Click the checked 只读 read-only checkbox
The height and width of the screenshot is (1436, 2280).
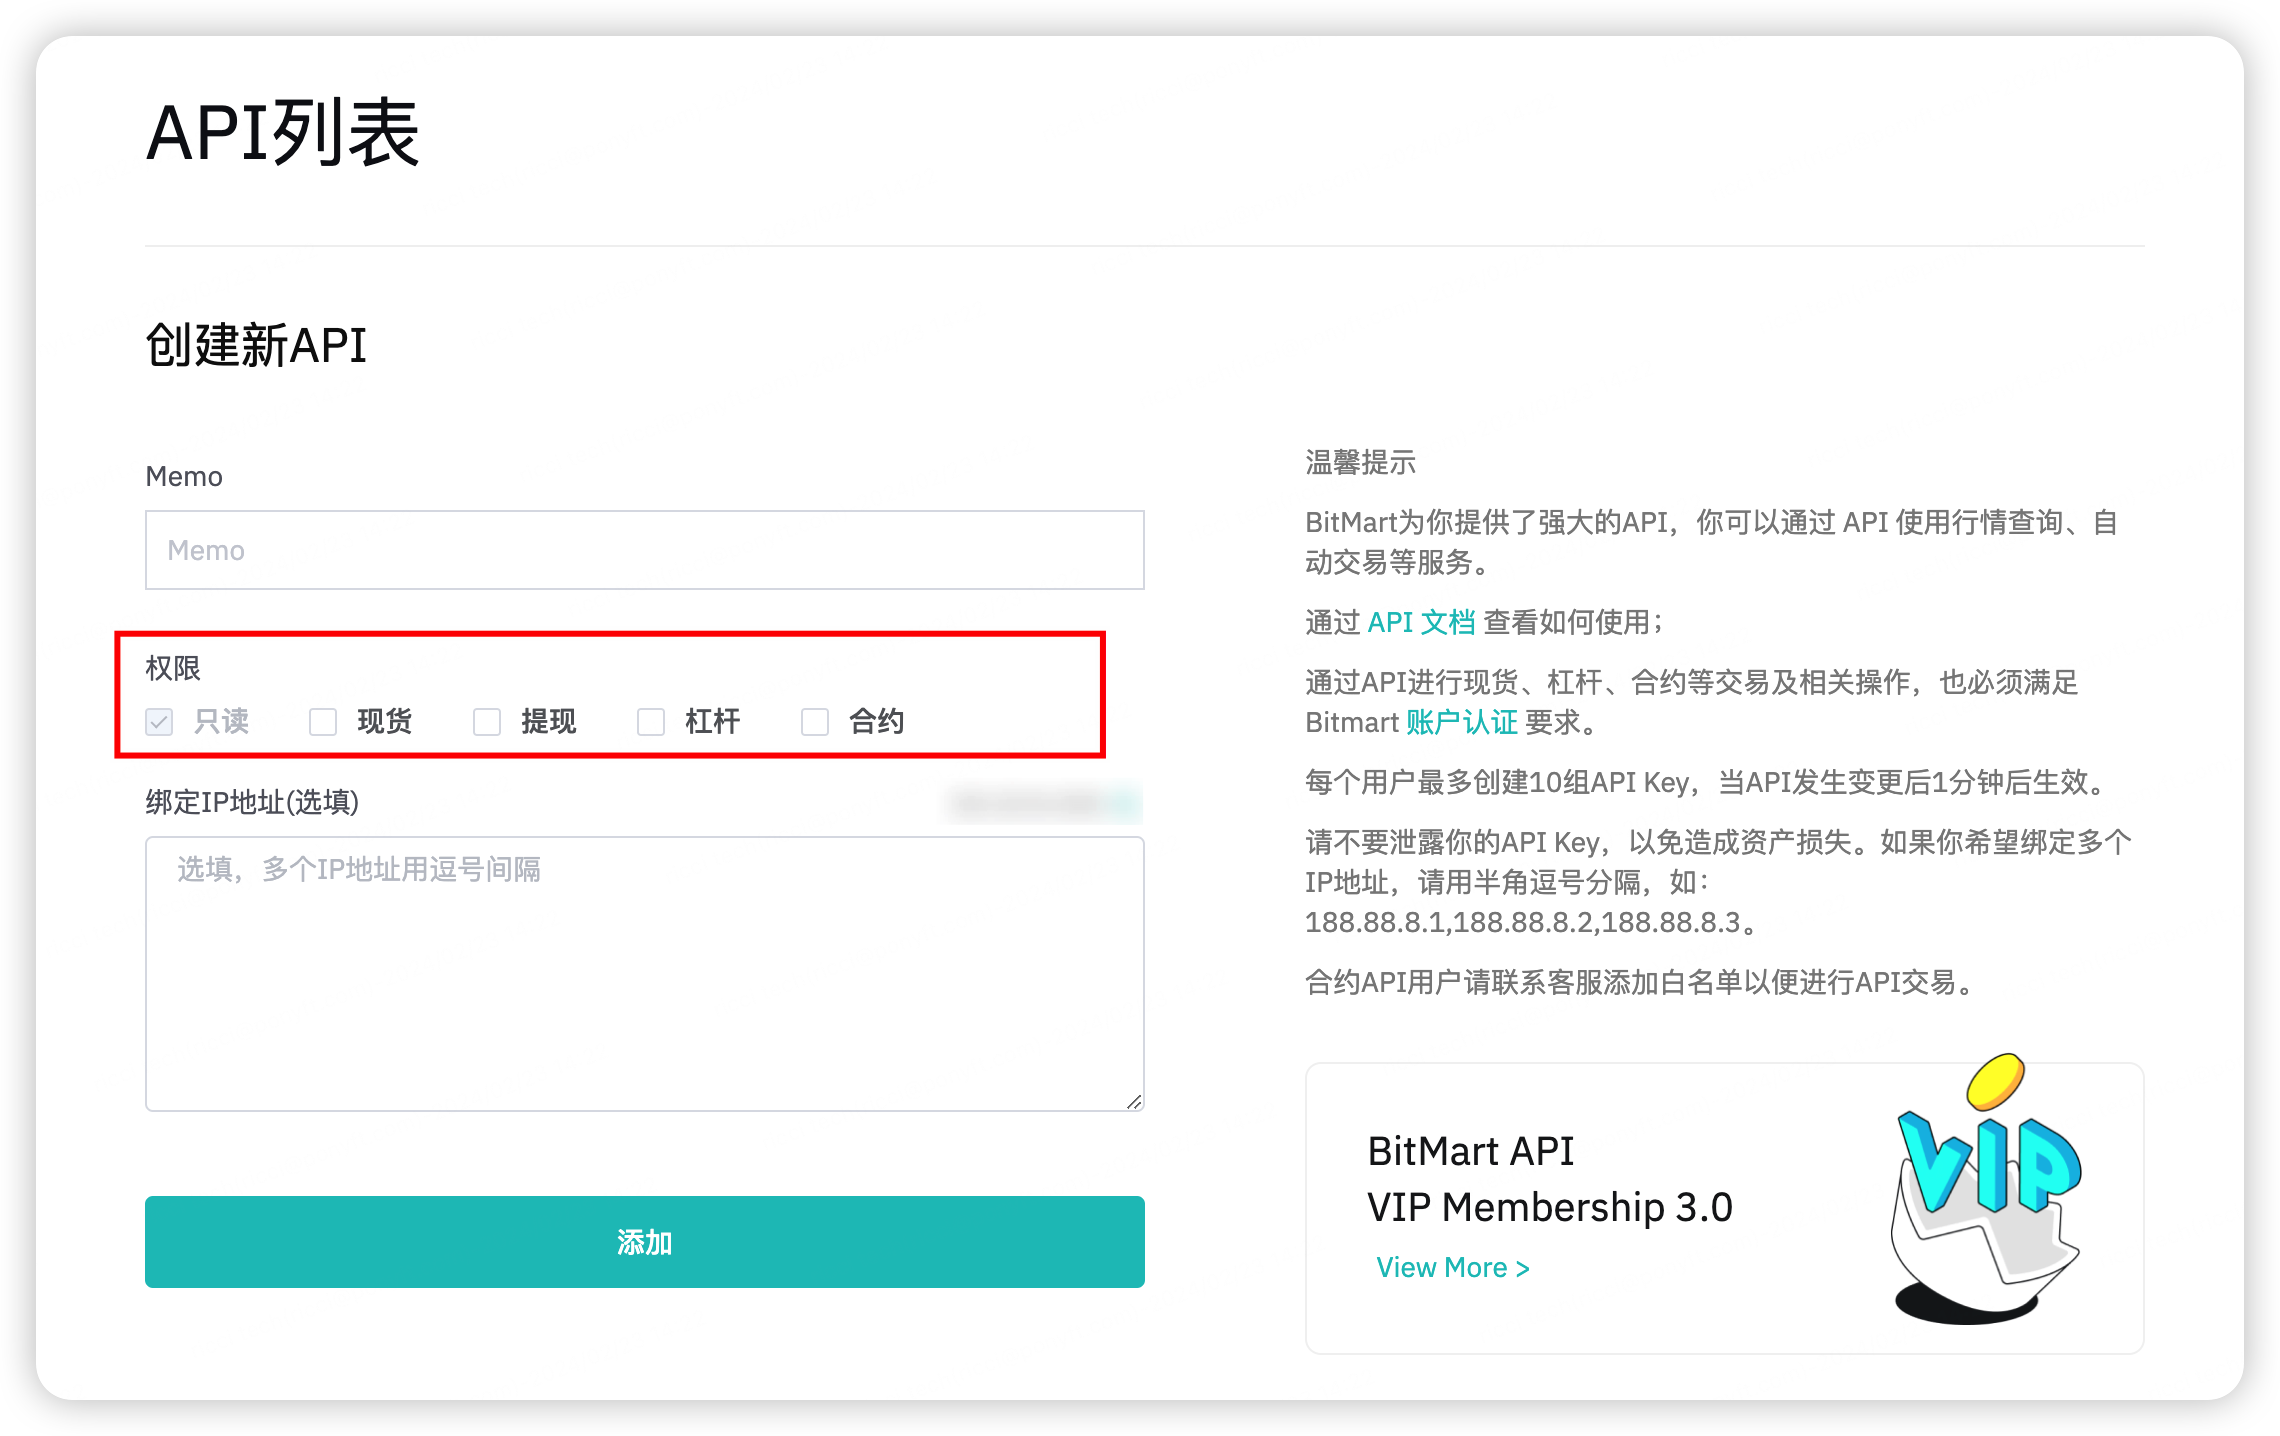pyautogui.click(x=160, y=722)
